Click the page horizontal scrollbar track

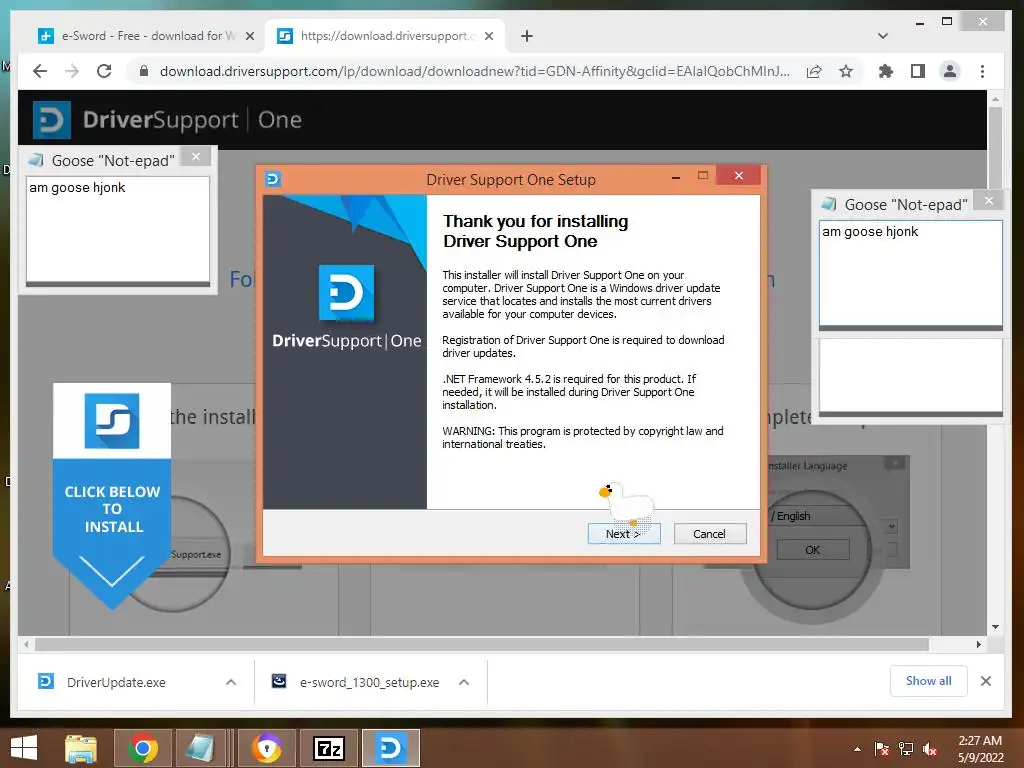tap(482, 645)
